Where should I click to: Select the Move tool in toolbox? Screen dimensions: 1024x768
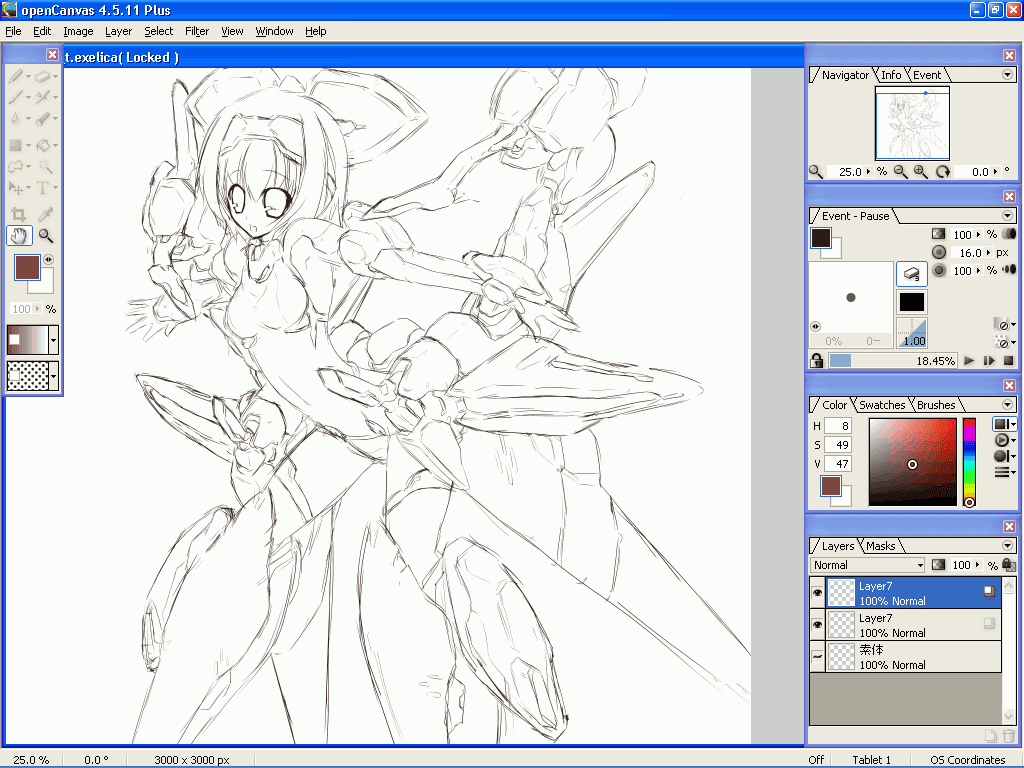pyautogui.click(x=16, y=188)
